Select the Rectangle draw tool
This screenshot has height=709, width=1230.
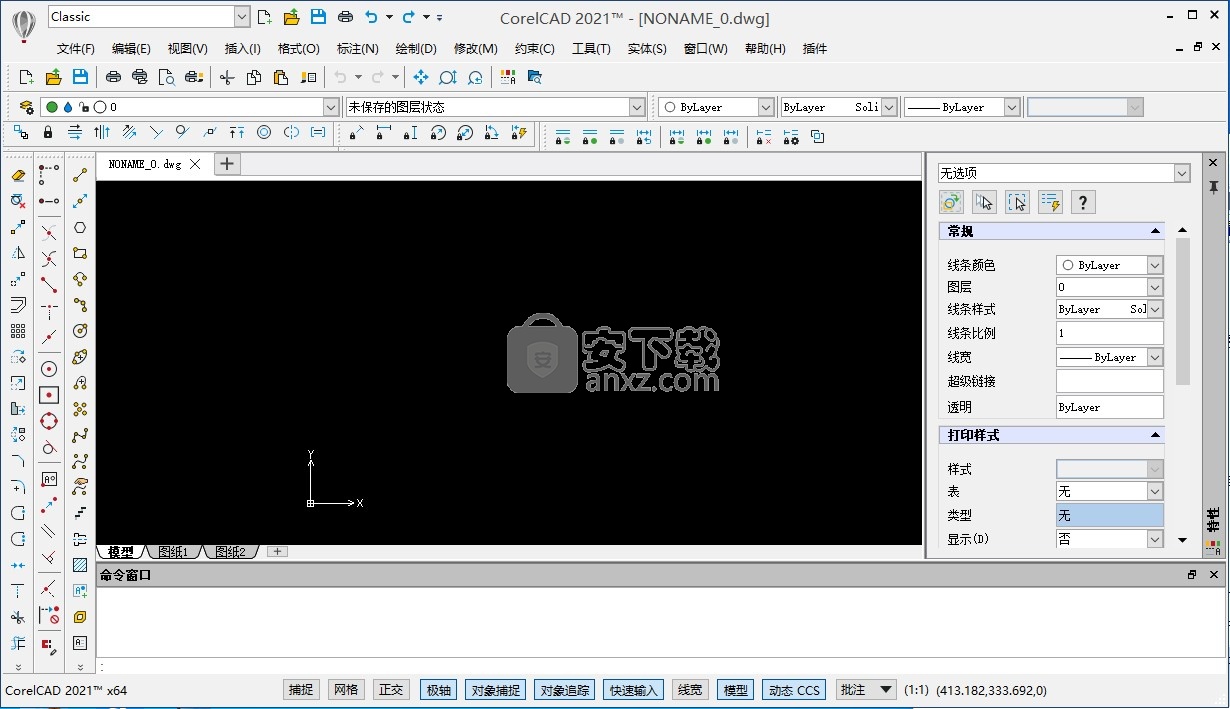(80, 253)
